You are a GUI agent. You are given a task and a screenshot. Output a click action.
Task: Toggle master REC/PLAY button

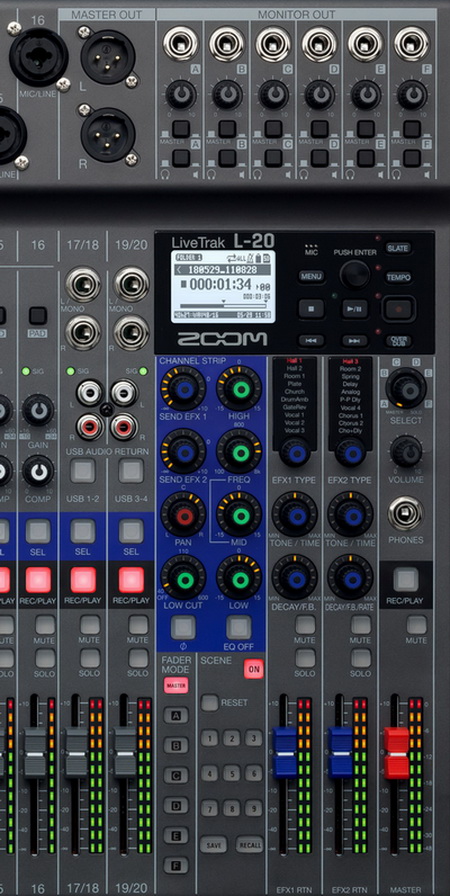(406, 579)
